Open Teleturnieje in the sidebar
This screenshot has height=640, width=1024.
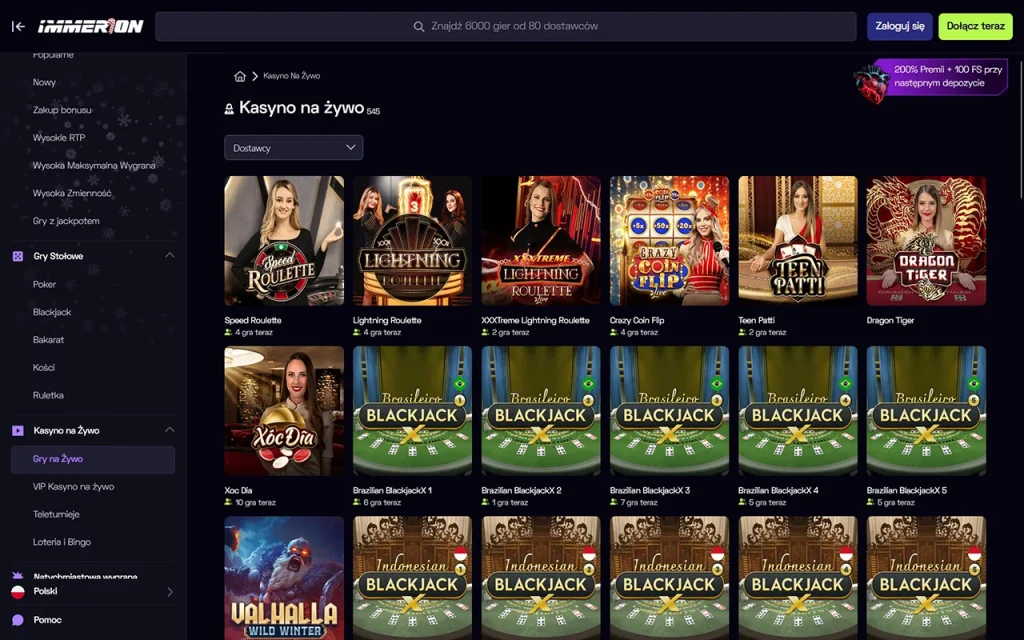pos(56,515)
